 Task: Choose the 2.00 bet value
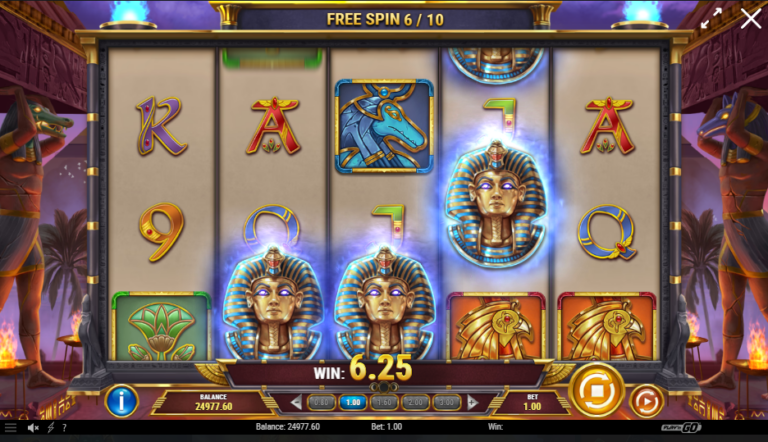click(415, 402)
